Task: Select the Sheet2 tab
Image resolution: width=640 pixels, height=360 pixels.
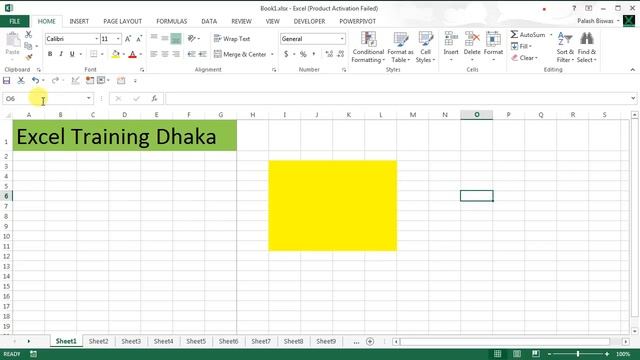Action: pyautogui.click(x=98, y=341)
